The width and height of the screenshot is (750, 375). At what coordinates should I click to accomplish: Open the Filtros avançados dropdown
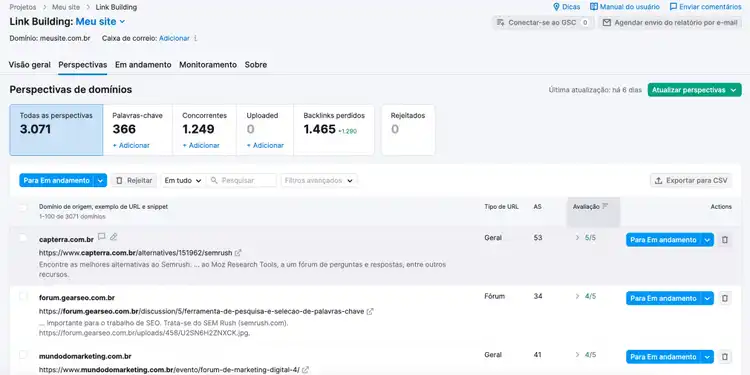point(319,180)
